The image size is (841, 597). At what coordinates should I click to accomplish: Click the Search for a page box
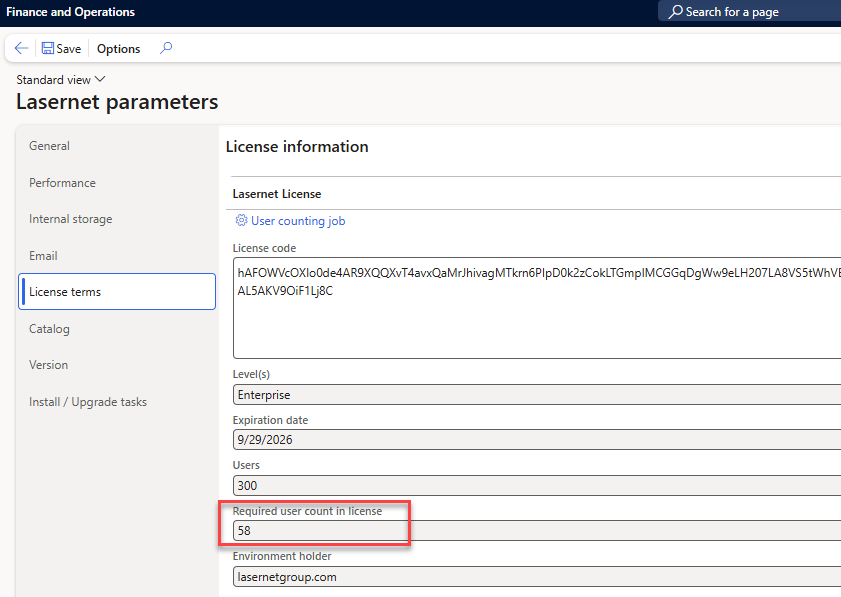pyautogui.click(x=749, y=11)
